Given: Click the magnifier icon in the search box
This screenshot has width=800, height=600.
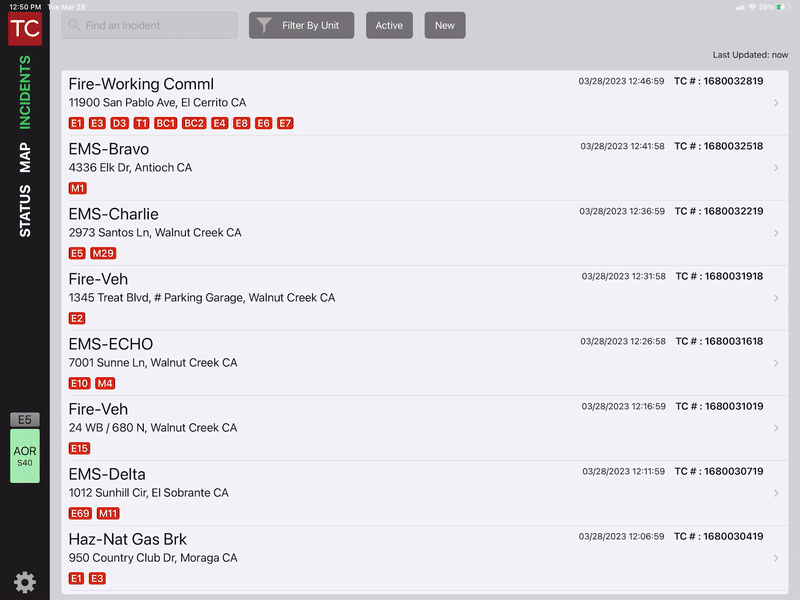Looking at the screenshot, I should pyautogui.click(x=74, y=26).
